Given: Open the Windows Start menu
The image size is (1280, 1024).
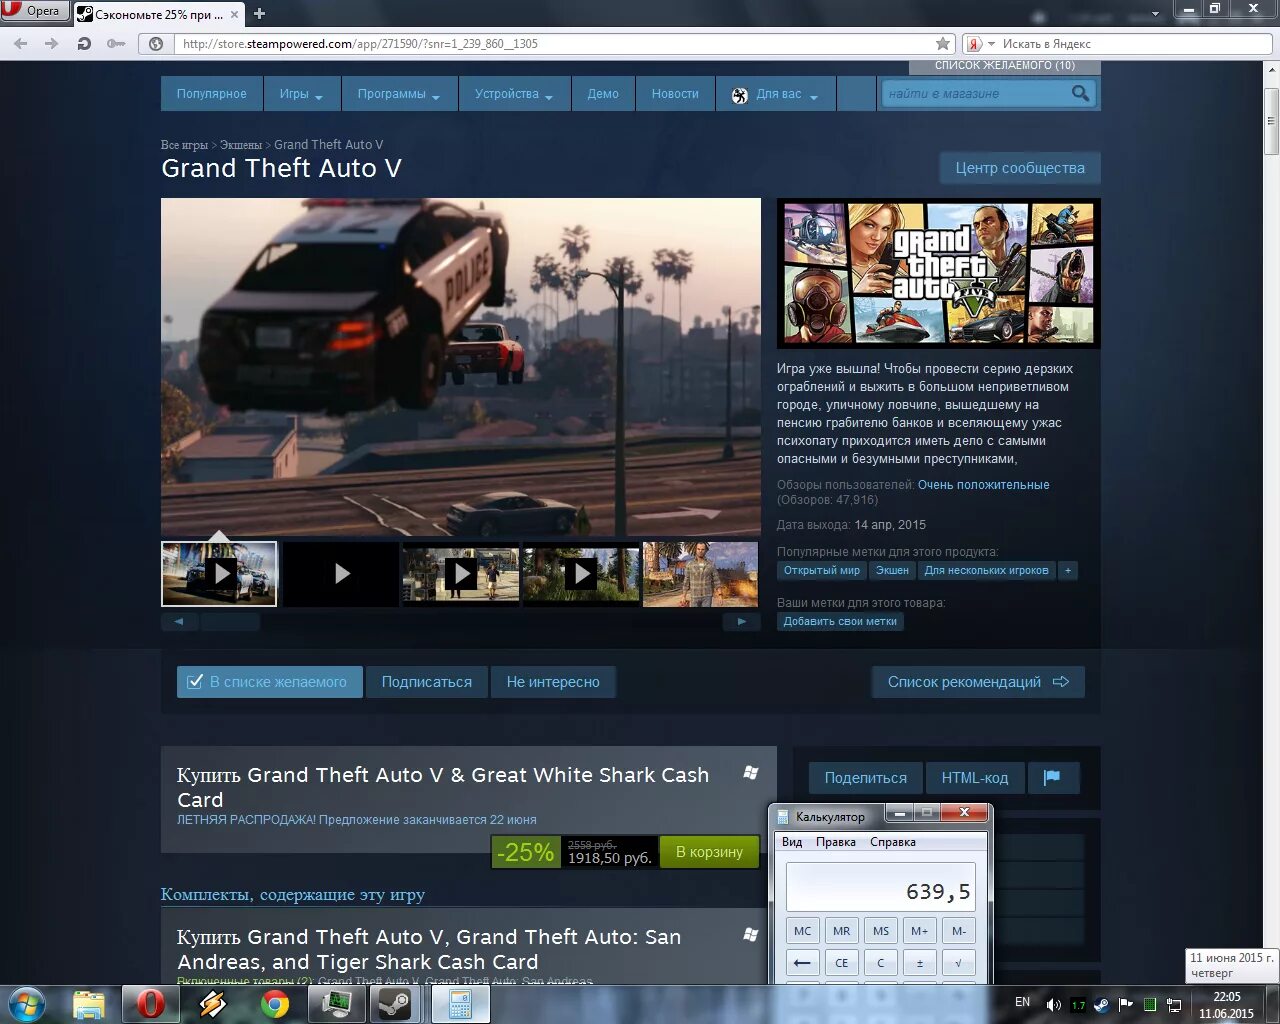Looking at the screenshot, I should point(27,1004).
